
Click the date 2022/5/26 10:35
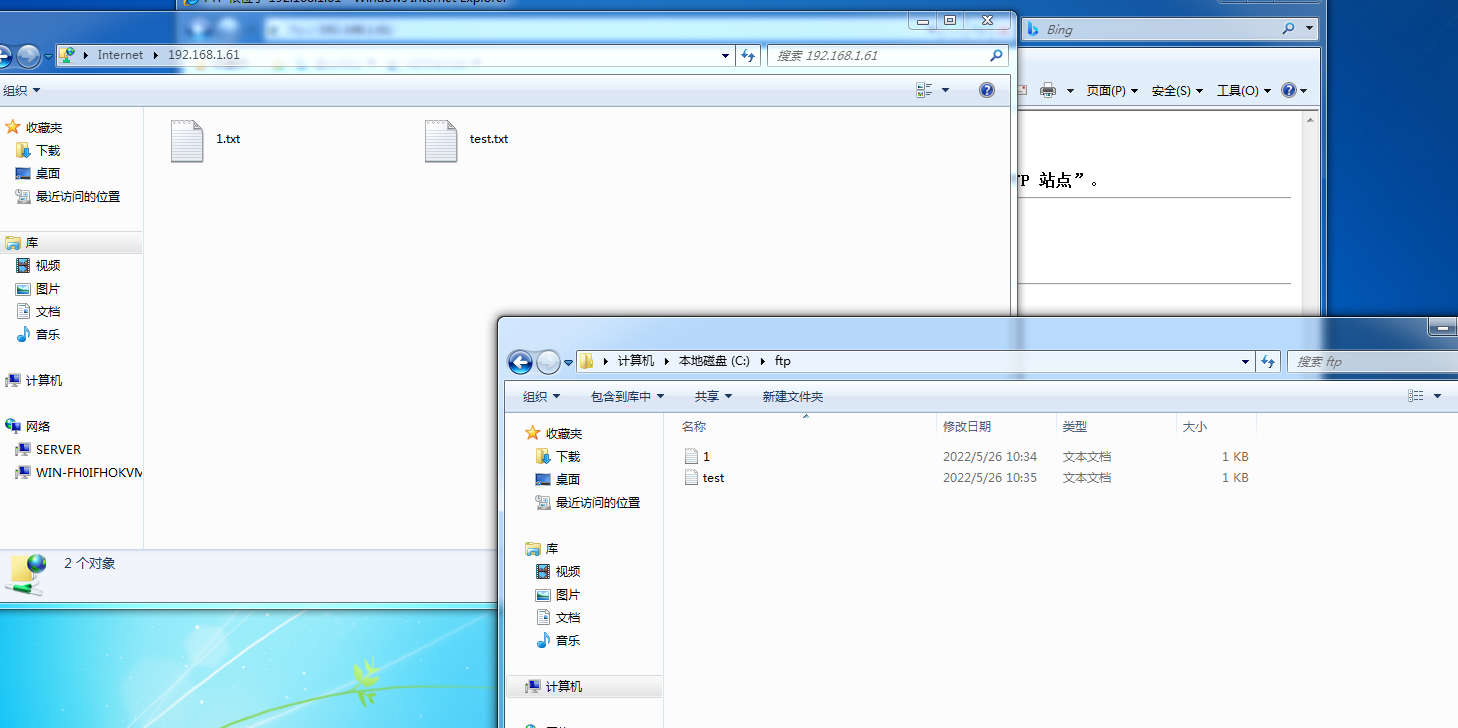pyautogui.click(x=990, y=478)
